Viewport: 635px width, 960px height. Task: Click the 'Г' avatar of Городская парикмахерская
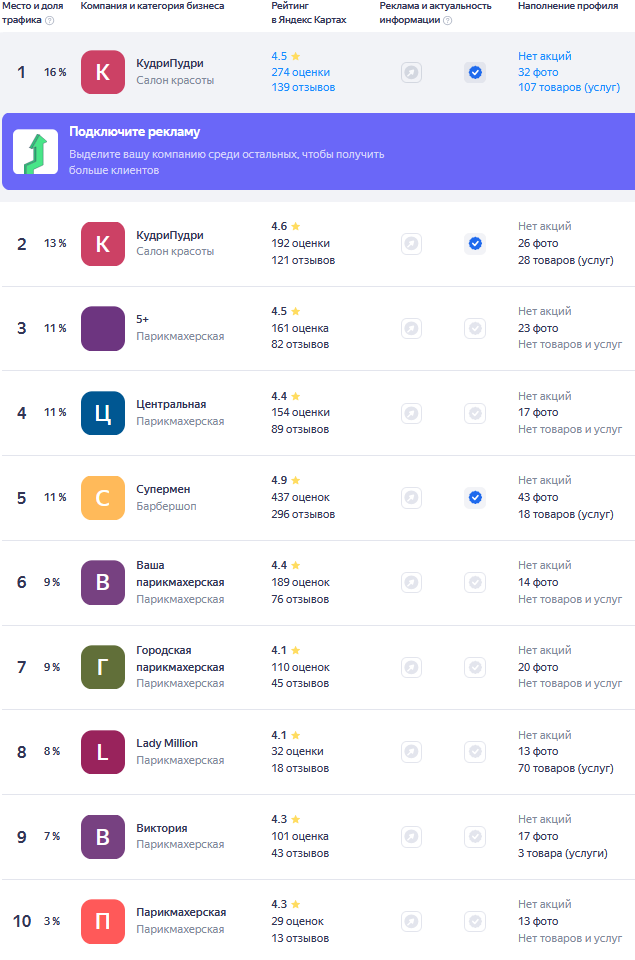[x=103, y=667]
